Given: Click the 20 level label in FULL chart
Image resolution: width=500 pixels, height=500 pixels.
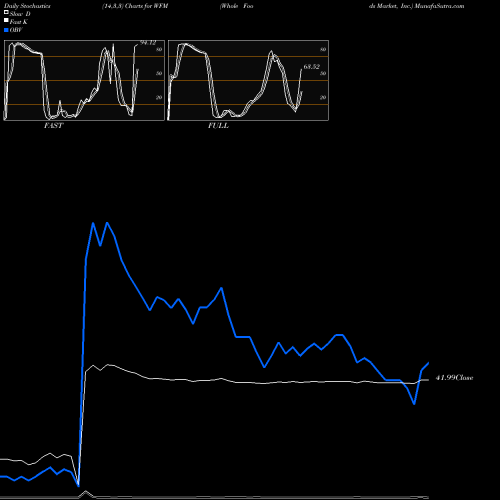Looking at the screenshot, I should (323, 97).
